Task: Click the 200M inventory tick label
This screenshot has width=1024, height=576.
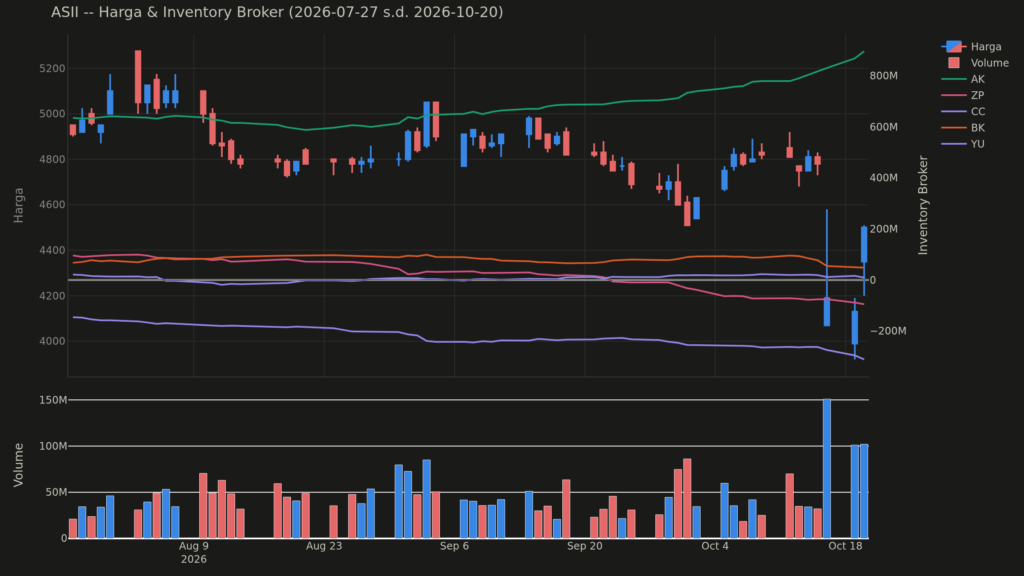Action: pyautogui.click(x=884, y=229)
